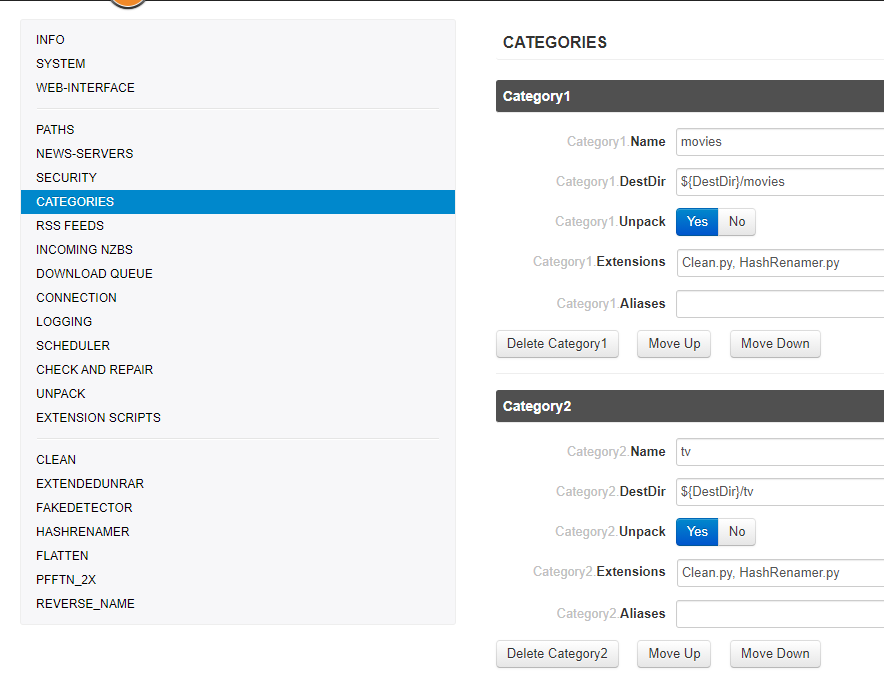Image resolution: width=884 pixels, height=683 pixels.
Task: Open RSS FEEDS settings
Action: pos(70,226)
